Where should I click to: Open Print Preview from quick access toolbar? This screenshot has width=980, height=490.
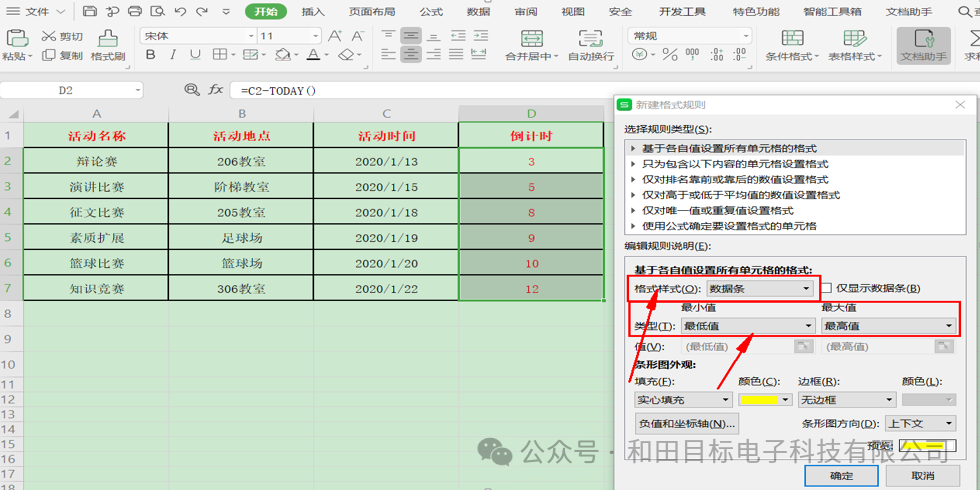click(x=158, y=11)
